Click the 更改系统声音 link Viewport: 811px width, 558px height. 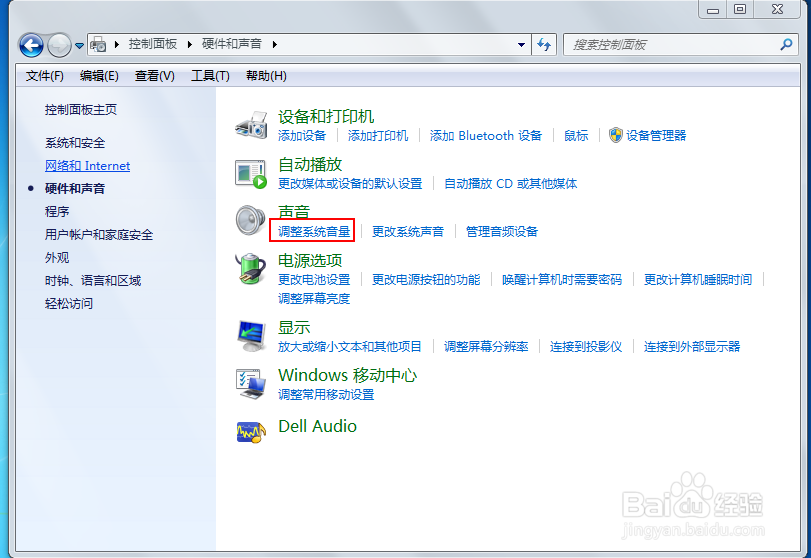click(x=408, y=231)
